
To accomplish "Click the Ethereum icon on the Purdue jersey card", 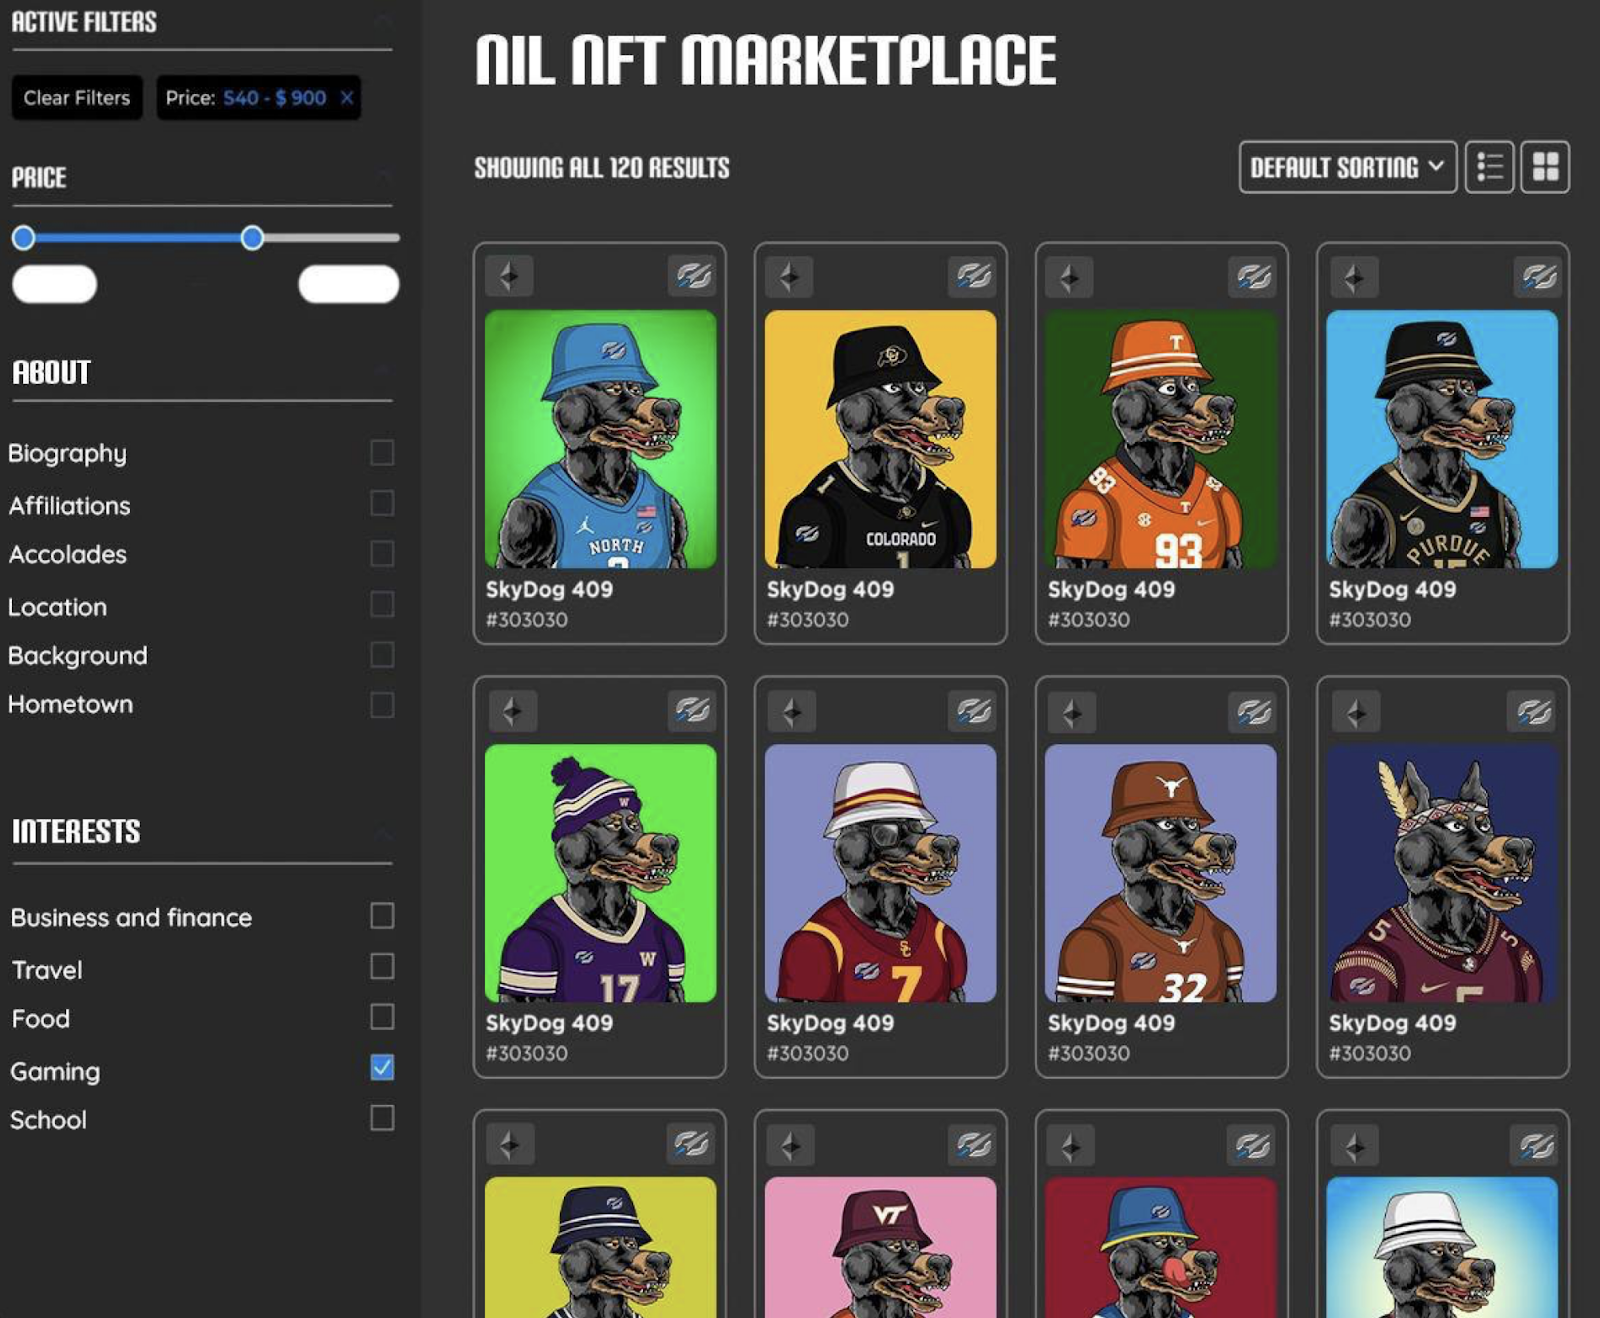I will click(x=1354, y=276).
